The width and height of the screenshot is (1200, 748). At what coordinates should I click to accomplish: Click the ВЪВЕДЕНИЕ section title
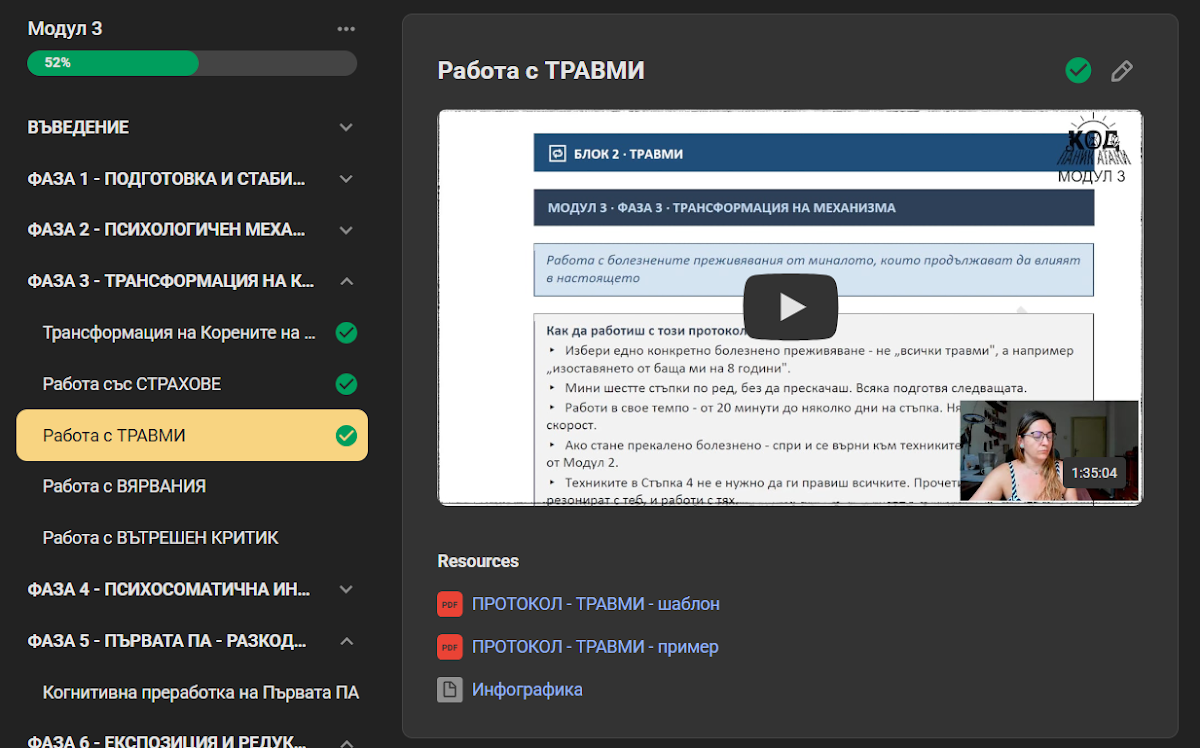point(78,128)
